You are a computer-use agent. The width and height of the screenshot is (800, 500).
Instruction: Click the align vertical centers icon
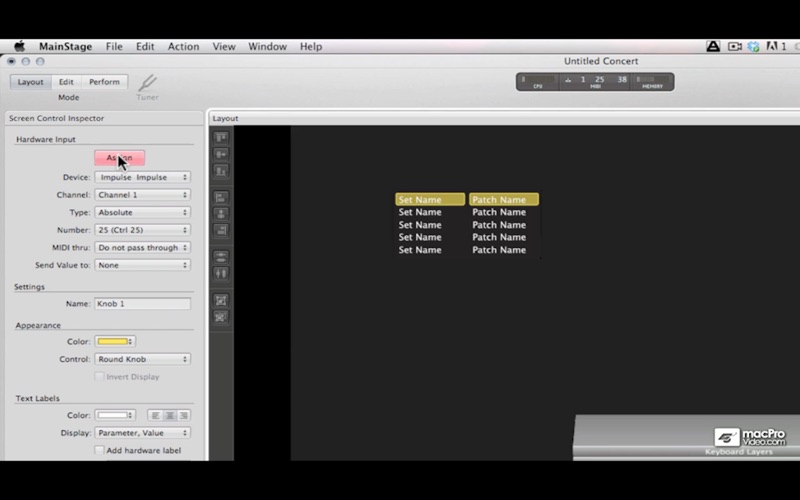click(x=221, y=154)
